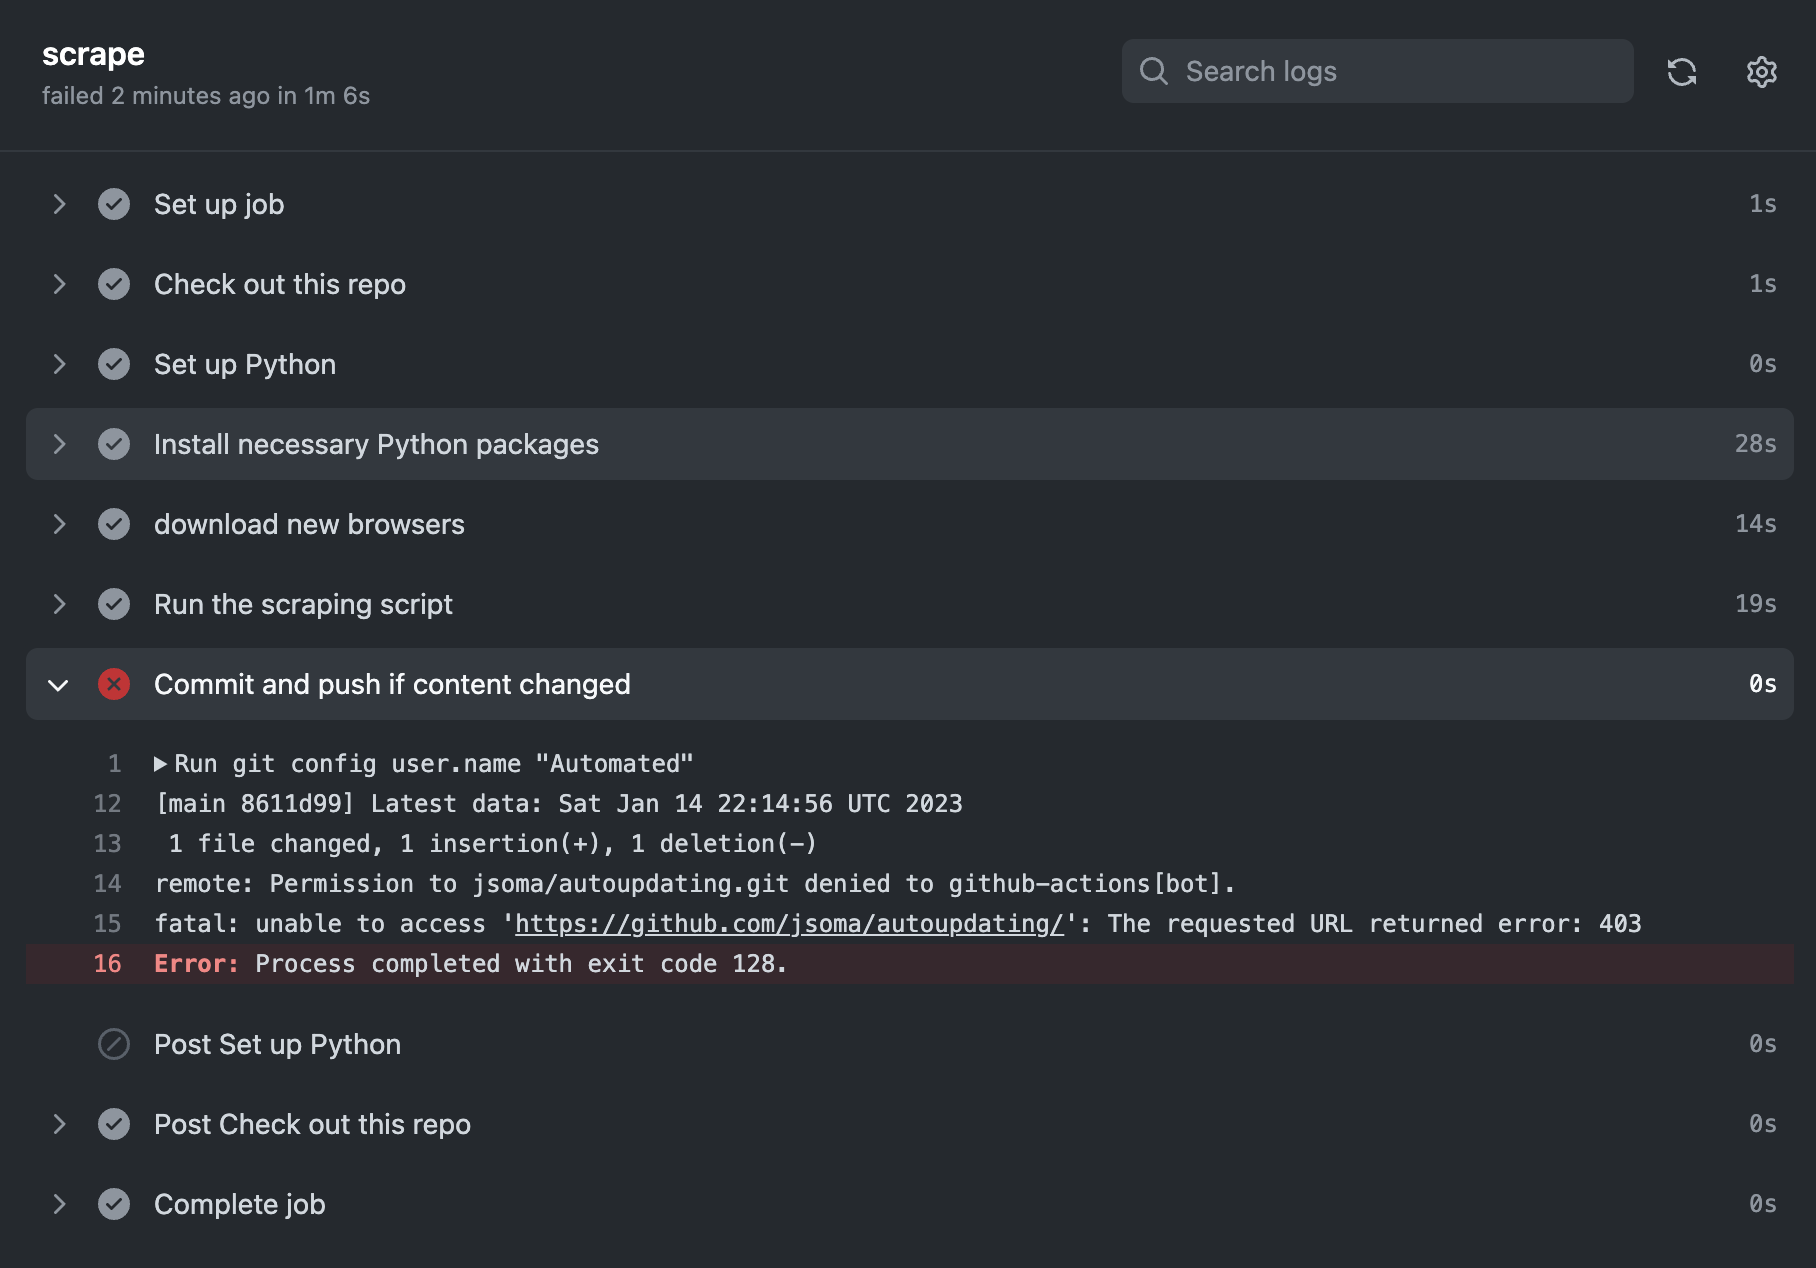Select the Run the scraping script step
This screenshot has width=1816, height=1268.
(303, 604)
